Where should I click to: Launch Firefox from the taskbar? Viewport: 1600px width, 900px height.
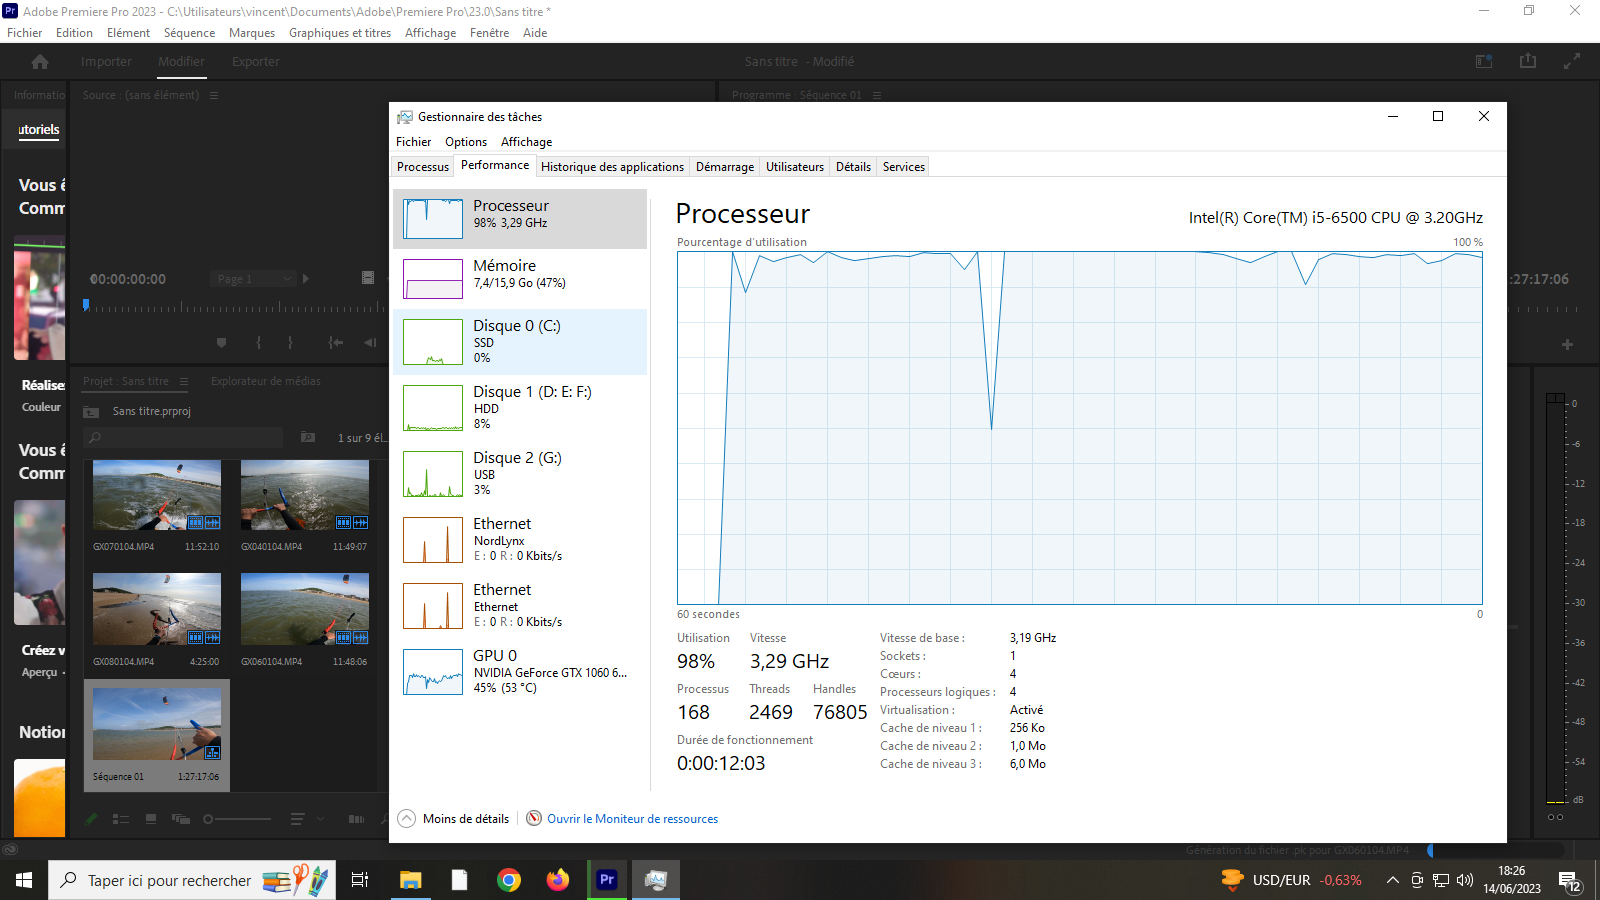[x=558, y=880]
